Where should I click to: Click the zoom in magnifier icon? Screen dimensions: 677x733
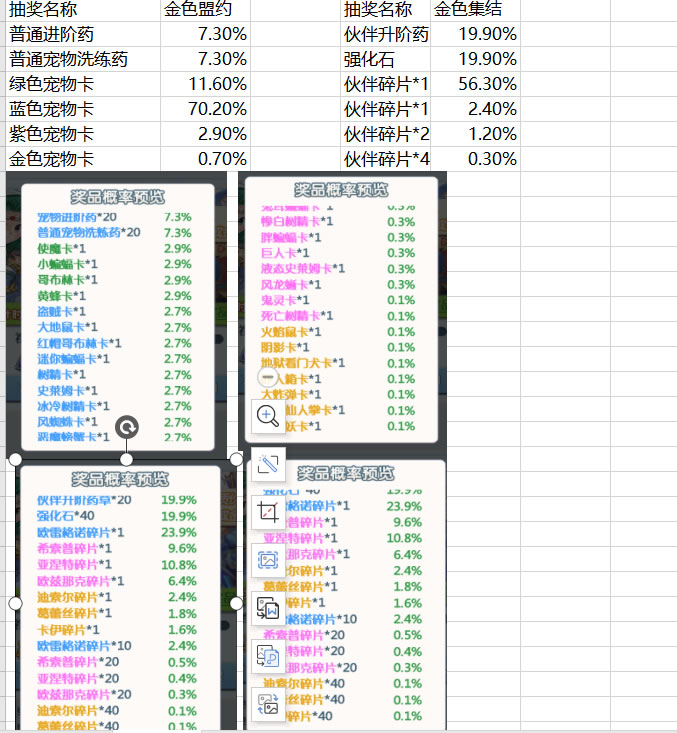tap(268, 416)
